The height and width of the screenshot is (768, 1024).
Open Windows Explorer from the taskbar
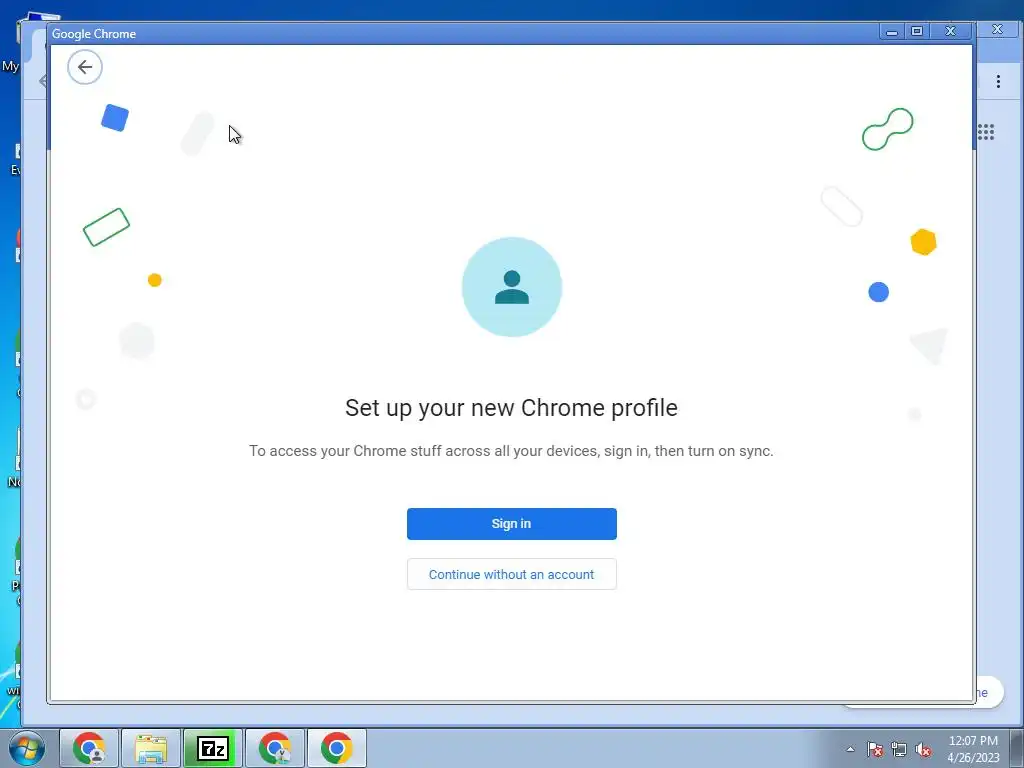pos(151,748)
